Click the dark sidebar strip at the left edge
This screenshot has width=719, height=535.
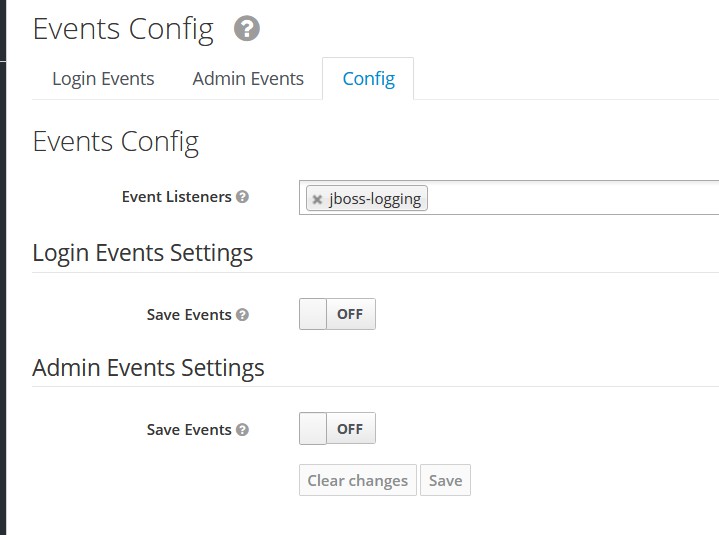pyautogui.click(x=3, y=267)
